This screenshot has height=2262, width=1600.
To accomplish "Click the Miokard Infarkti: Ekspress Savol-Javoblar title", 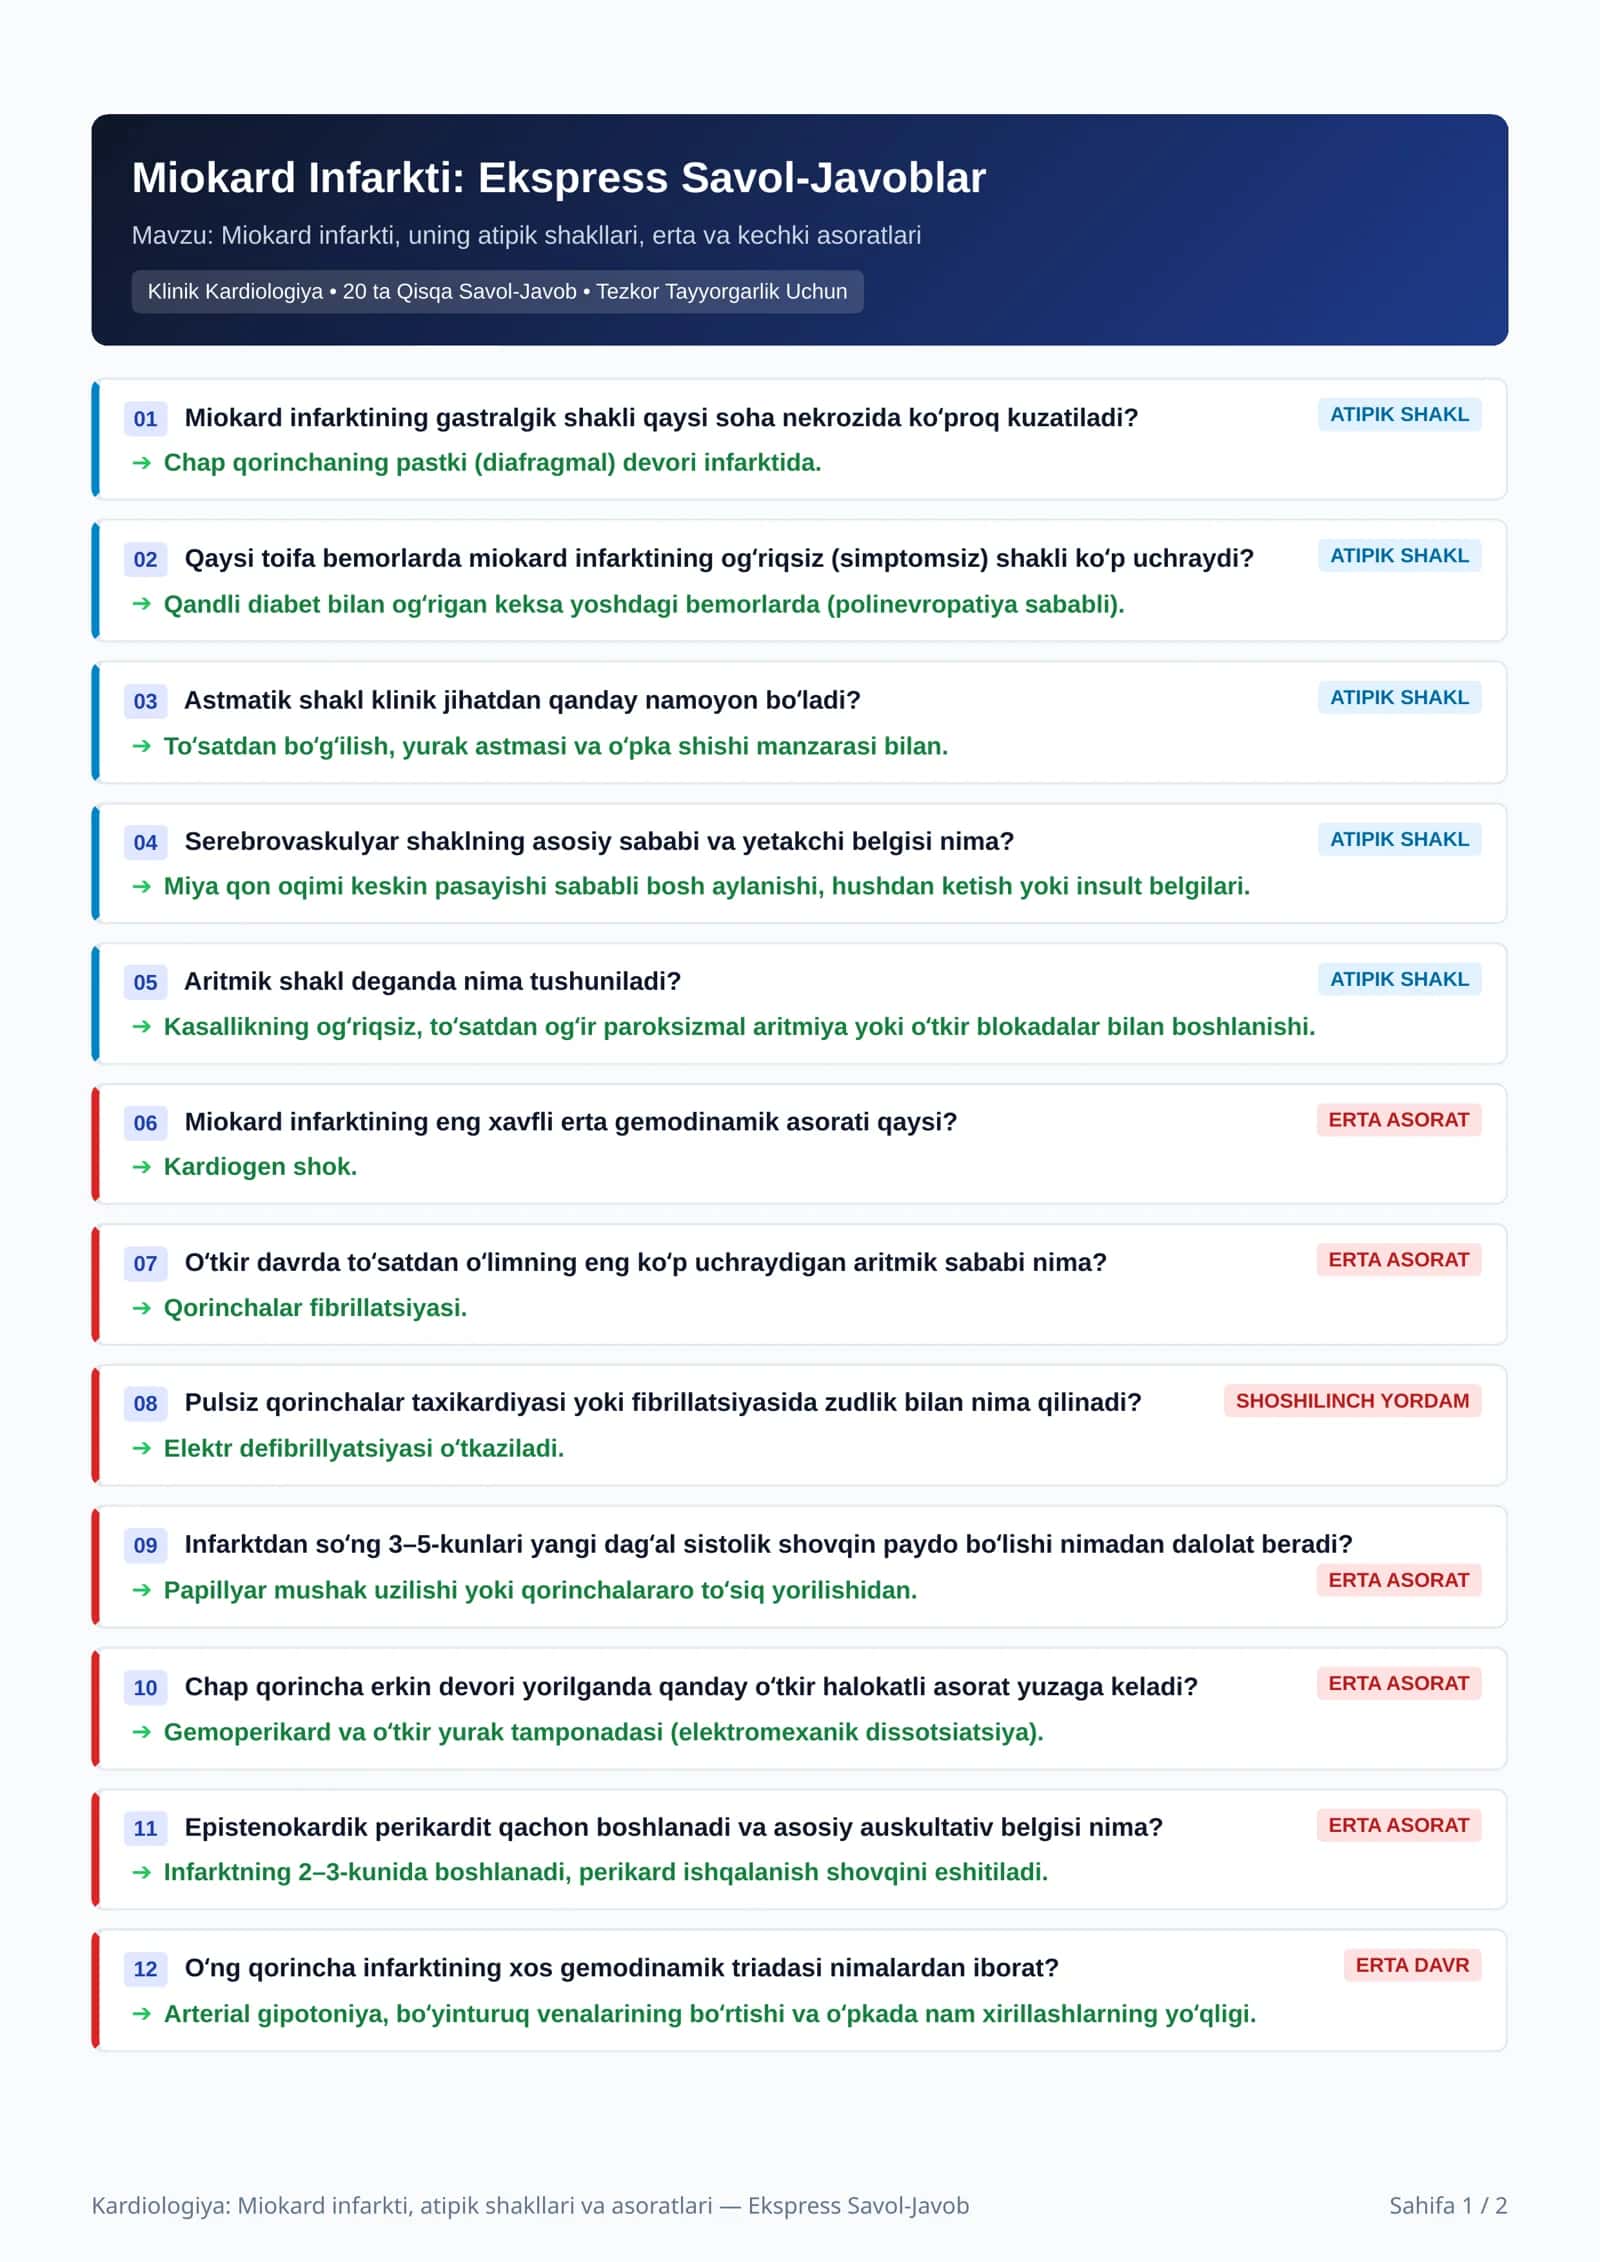I will click(x=559, y=178).
